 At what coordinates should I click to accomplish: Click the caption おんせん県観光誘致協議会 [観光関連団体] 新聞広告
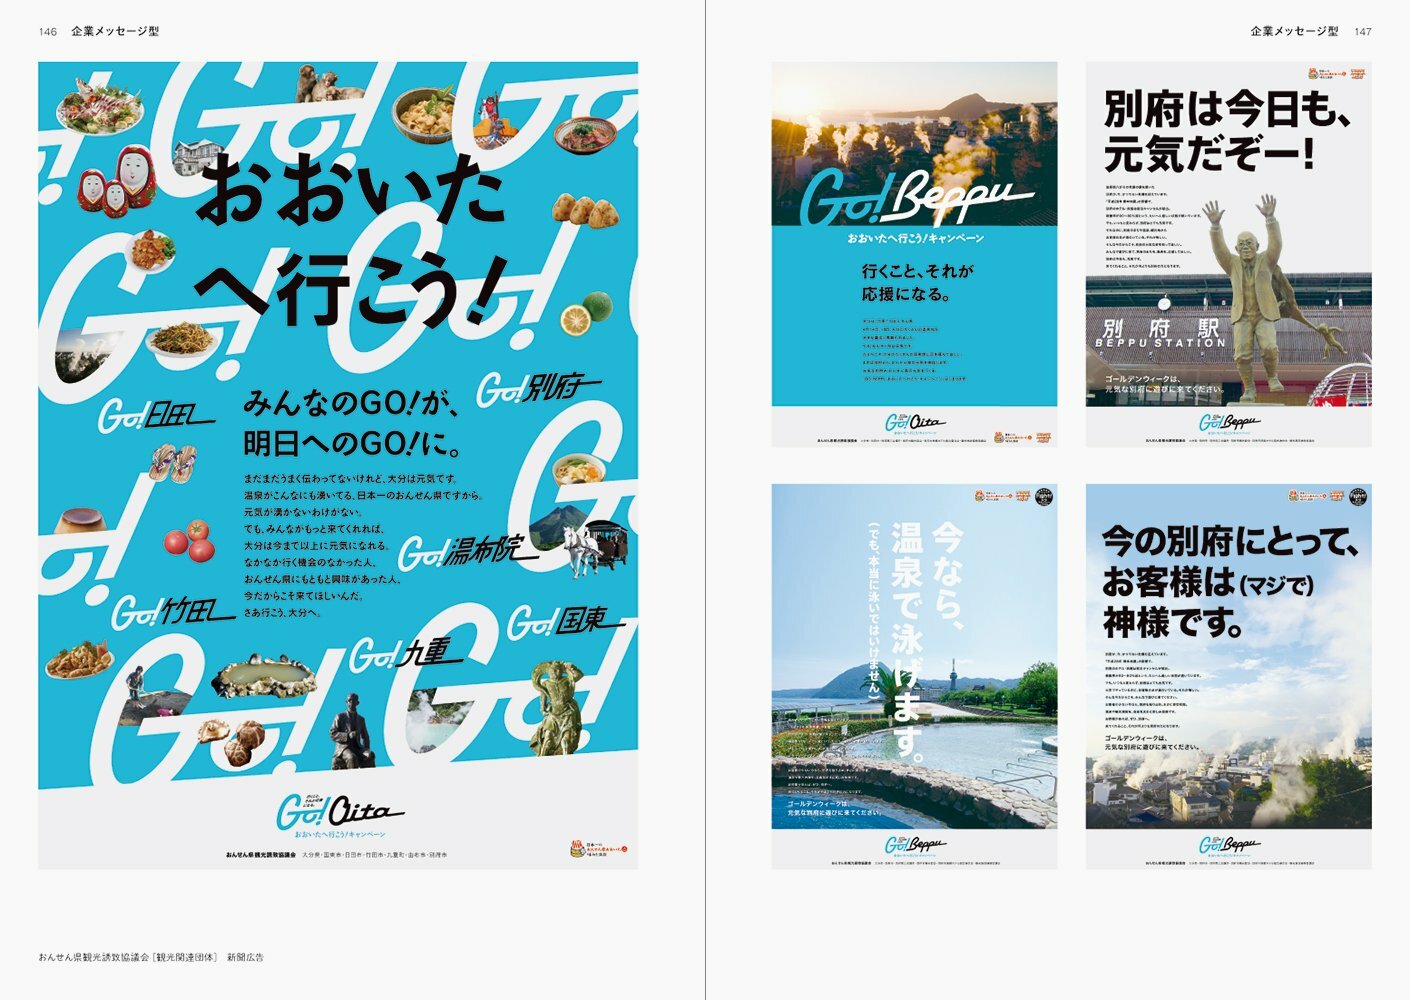coord(151,957)
